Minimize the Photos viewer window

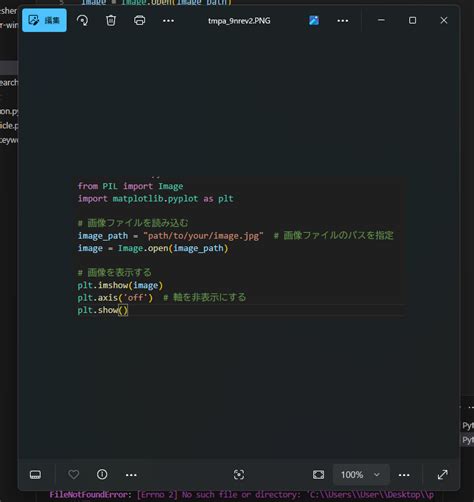[x=381, y=20]
